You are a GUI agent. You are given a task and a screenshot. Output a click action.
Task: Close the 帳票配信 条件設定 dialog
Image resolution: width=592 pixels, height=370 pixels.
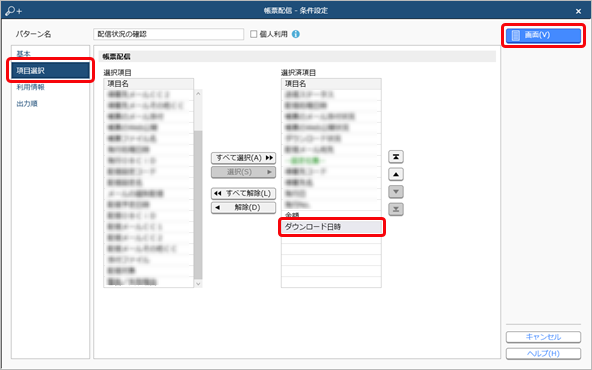pyautogui.click(x=578, y=11)
